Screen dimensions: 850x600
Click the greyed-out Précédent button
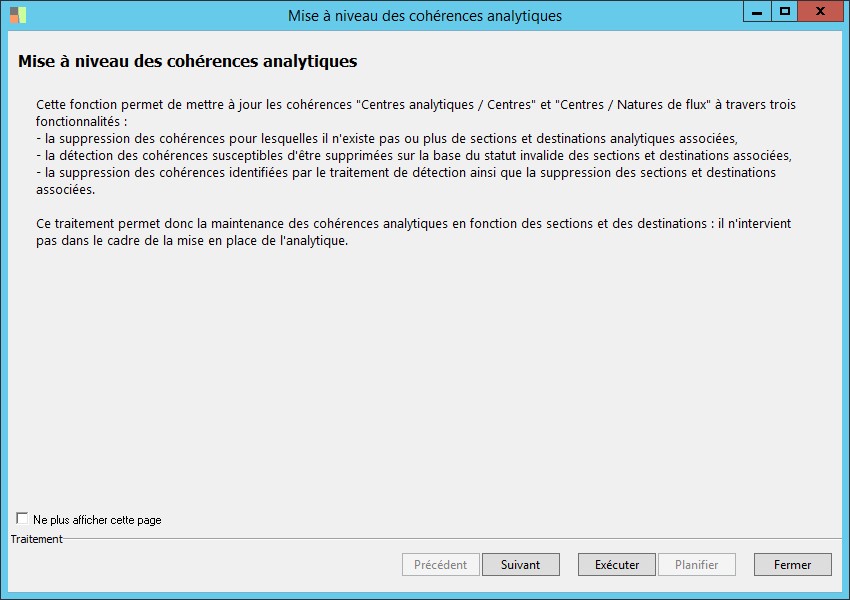pos(440,565)
